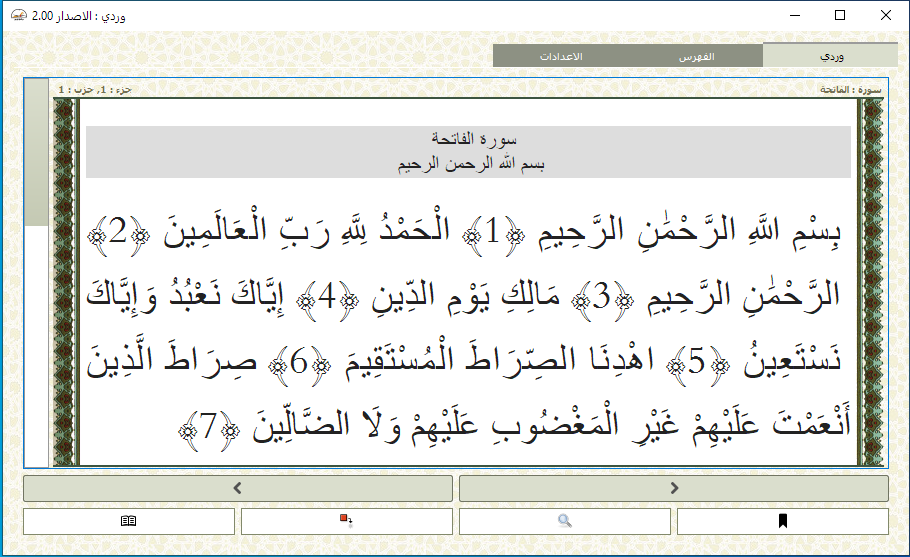Click the جزء : 1, حزب : 1 label
The height and width of the screenshot is (557, 910).
click(x=95, y=89)
